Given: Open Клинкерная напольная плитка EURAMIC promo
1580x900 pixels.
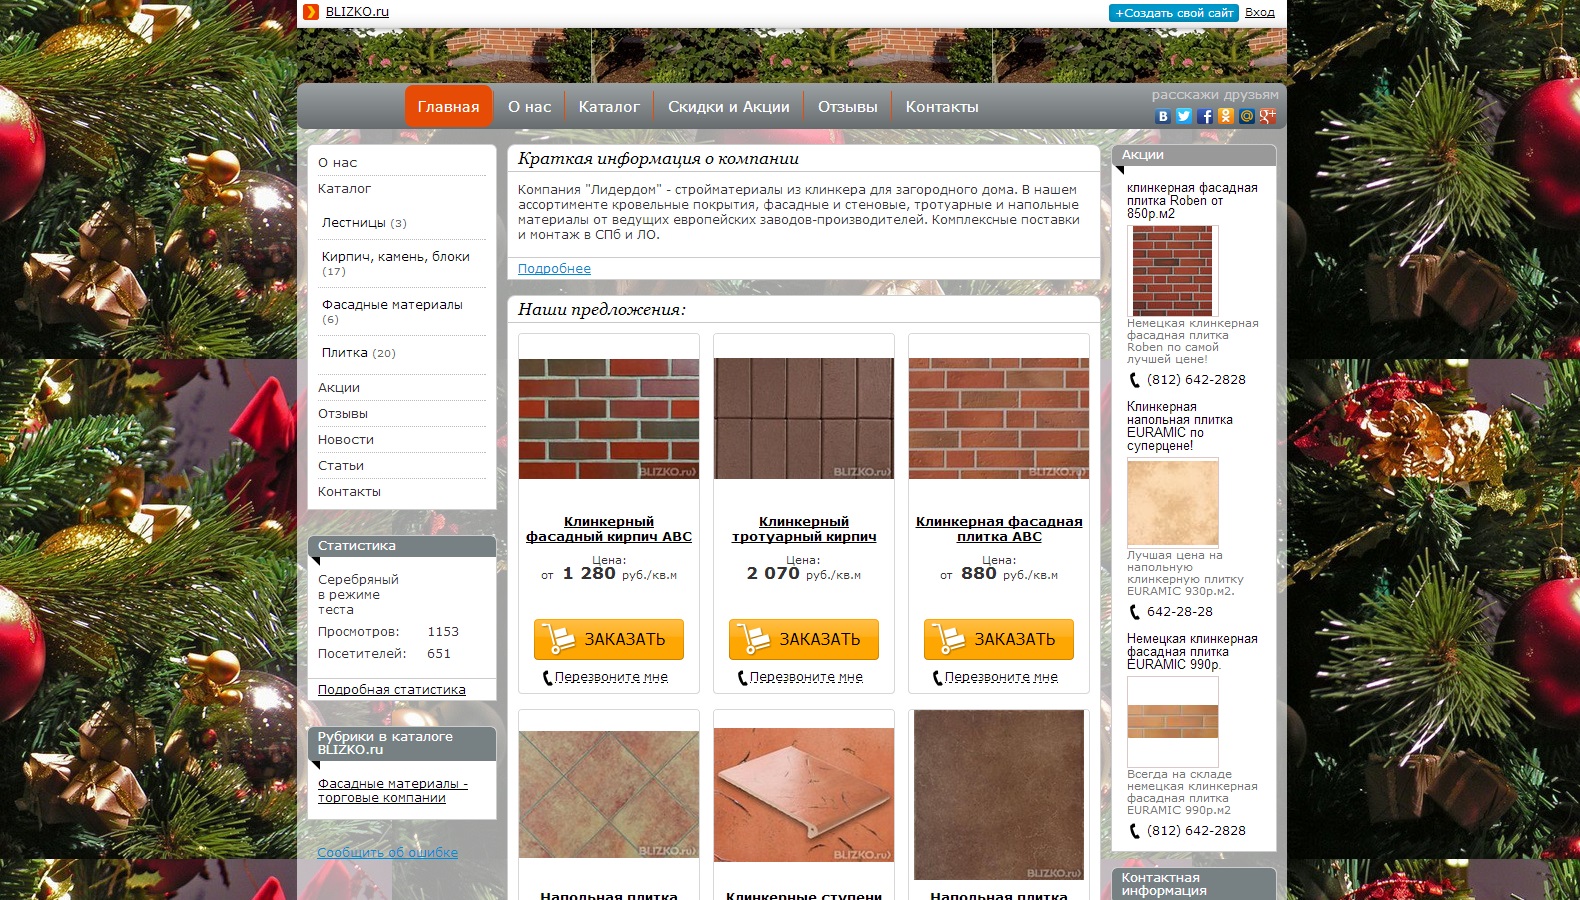Looking at the screenshot, I should 1180,426.
